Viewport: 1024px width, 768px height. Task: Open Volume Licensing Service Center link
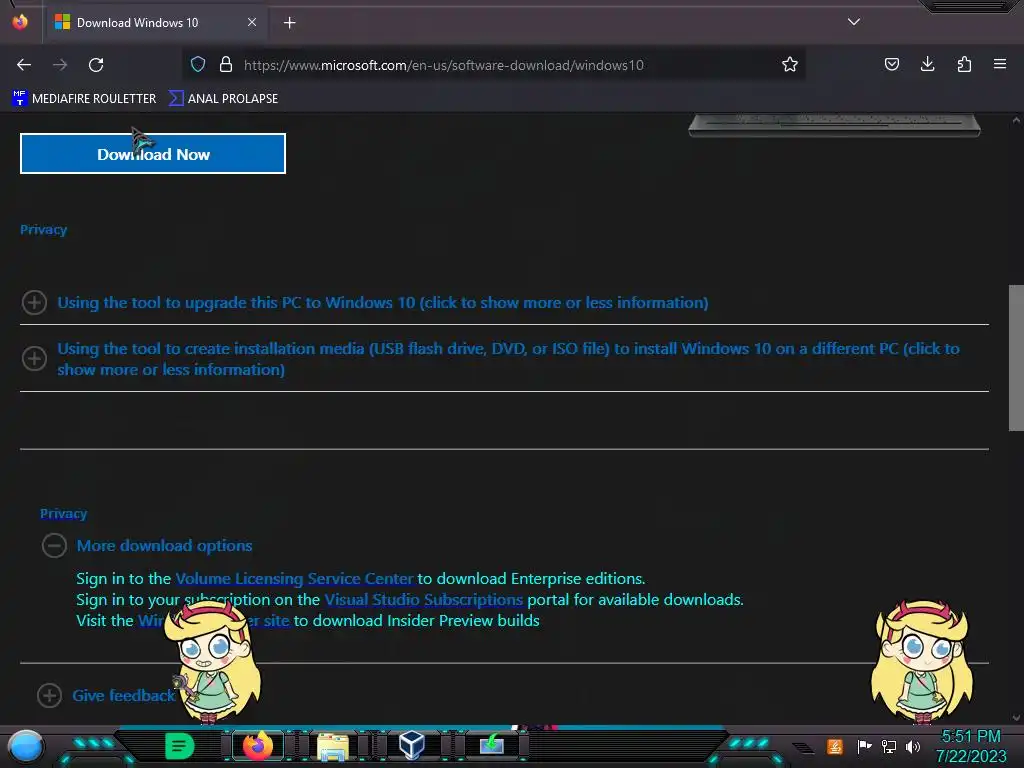tap(295, 579)
